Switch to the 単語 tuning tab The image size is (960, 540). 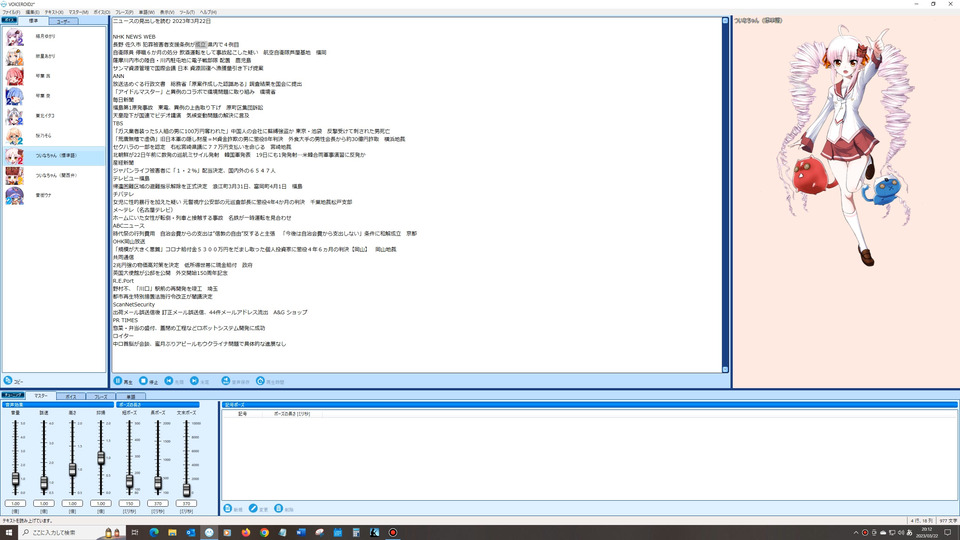coord(130,397)
